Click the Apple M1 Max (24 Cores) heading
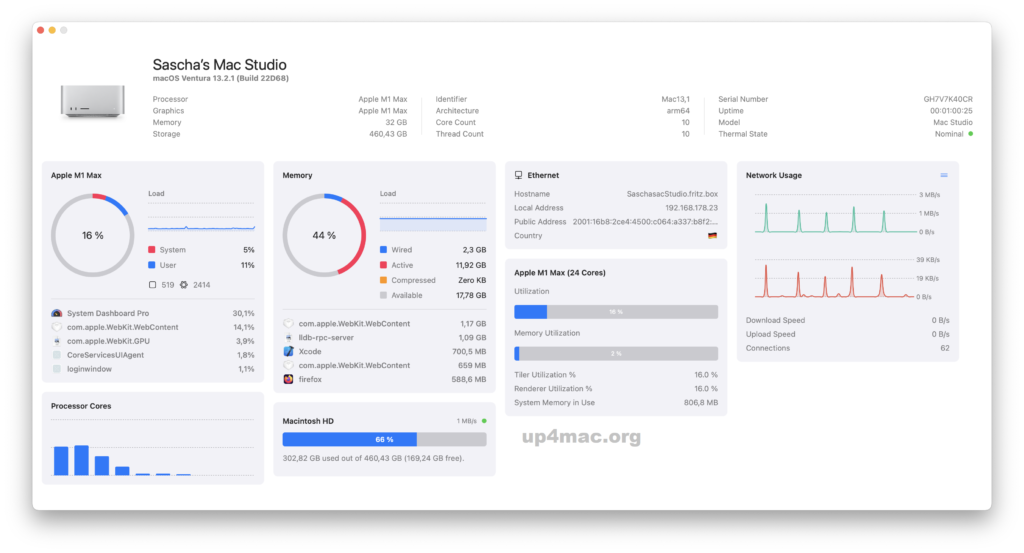The image size is (1024, 553). [560, 273]
